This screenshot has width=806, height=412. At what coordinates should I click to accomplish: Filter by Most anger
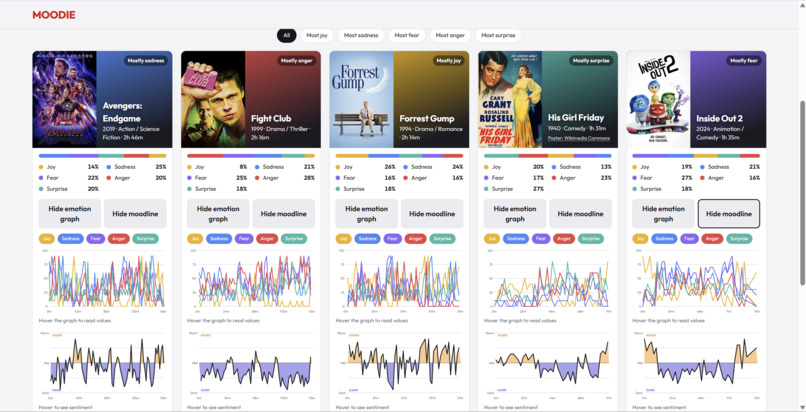tap(450, 35)
